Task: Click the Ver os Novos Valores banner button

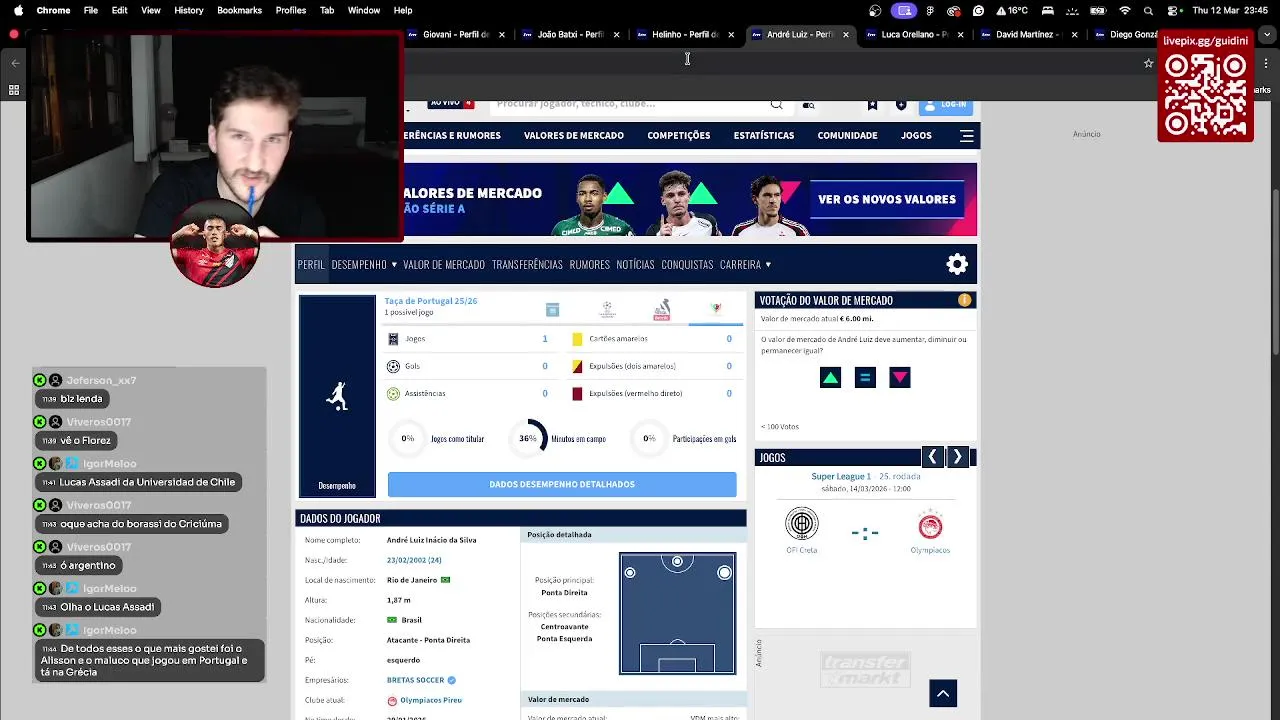Action: tap(887, 199)
